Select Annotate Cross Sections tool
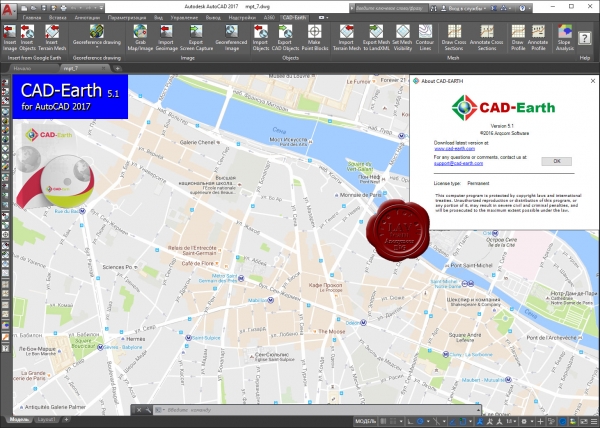 click(x=487, y=37)
